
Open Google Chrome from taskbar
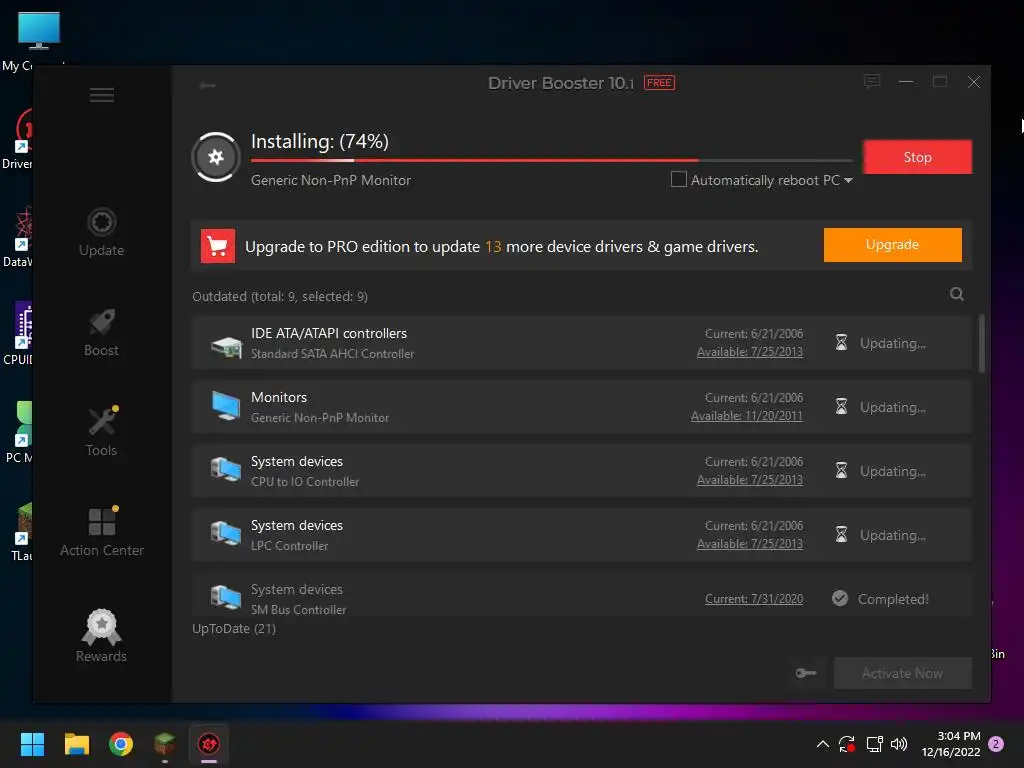point(120,744)
